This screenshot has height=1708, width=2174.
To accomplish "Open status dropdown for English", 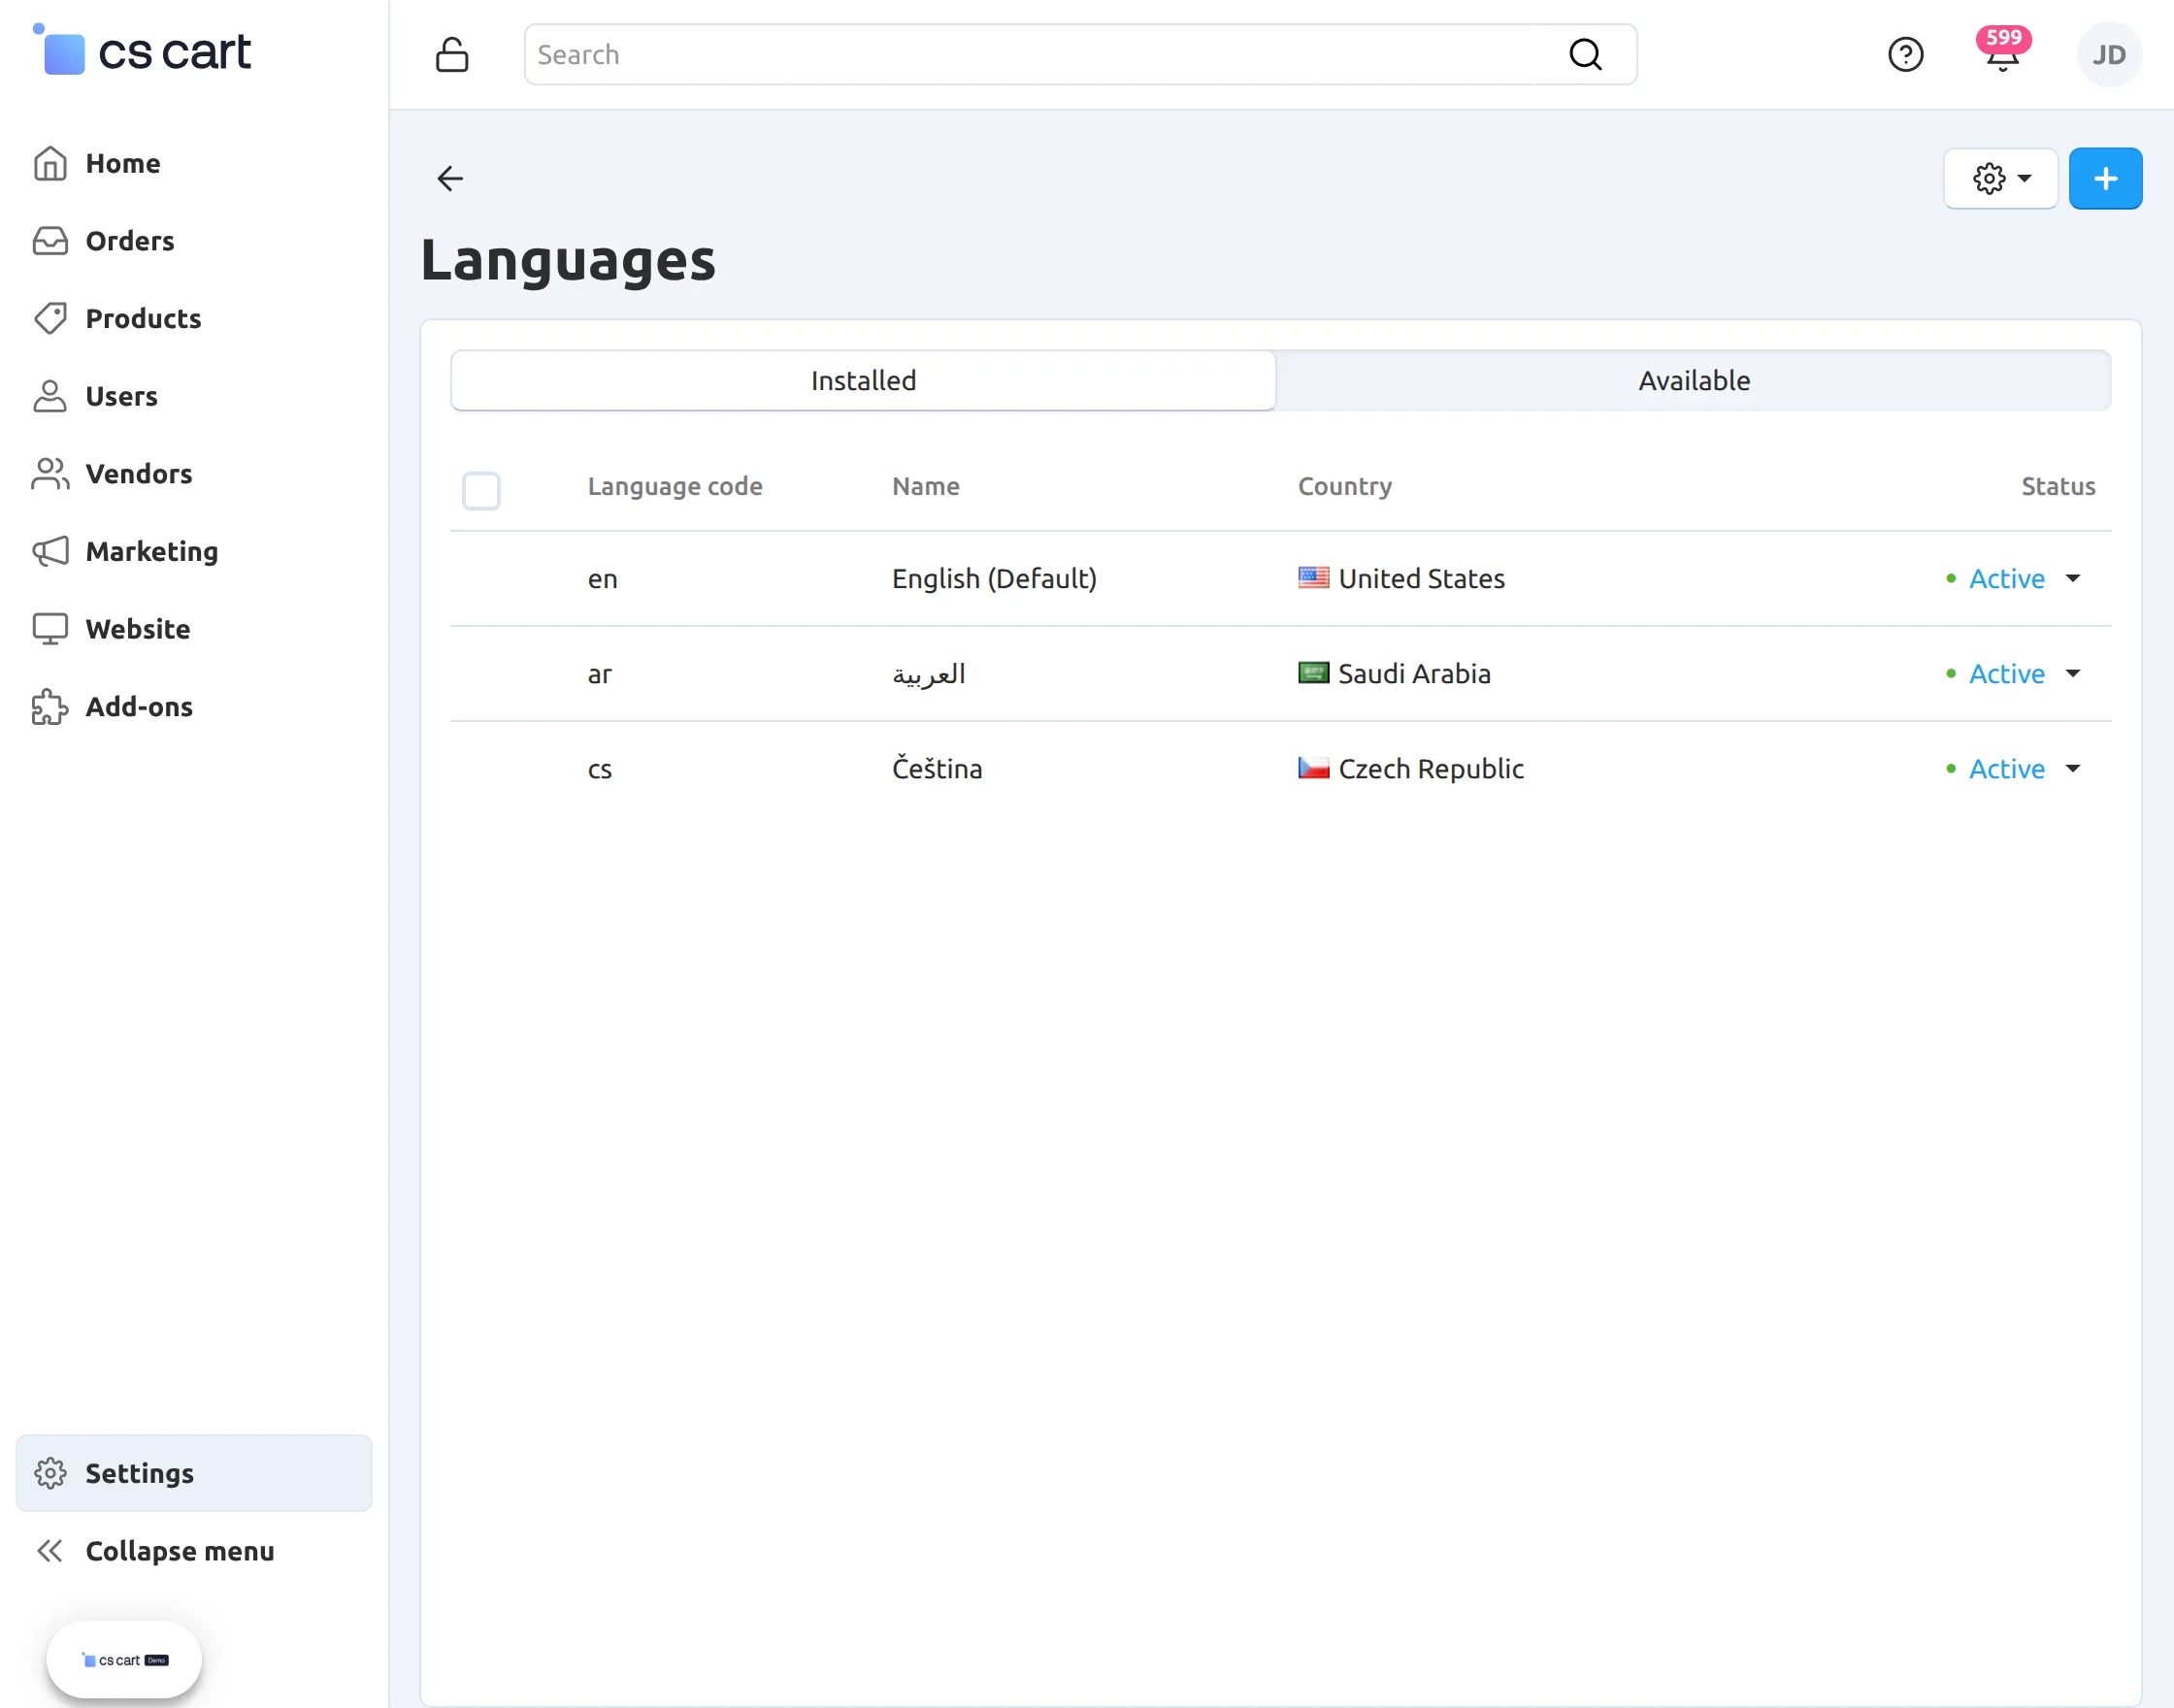I will [x=2015, y=578].
